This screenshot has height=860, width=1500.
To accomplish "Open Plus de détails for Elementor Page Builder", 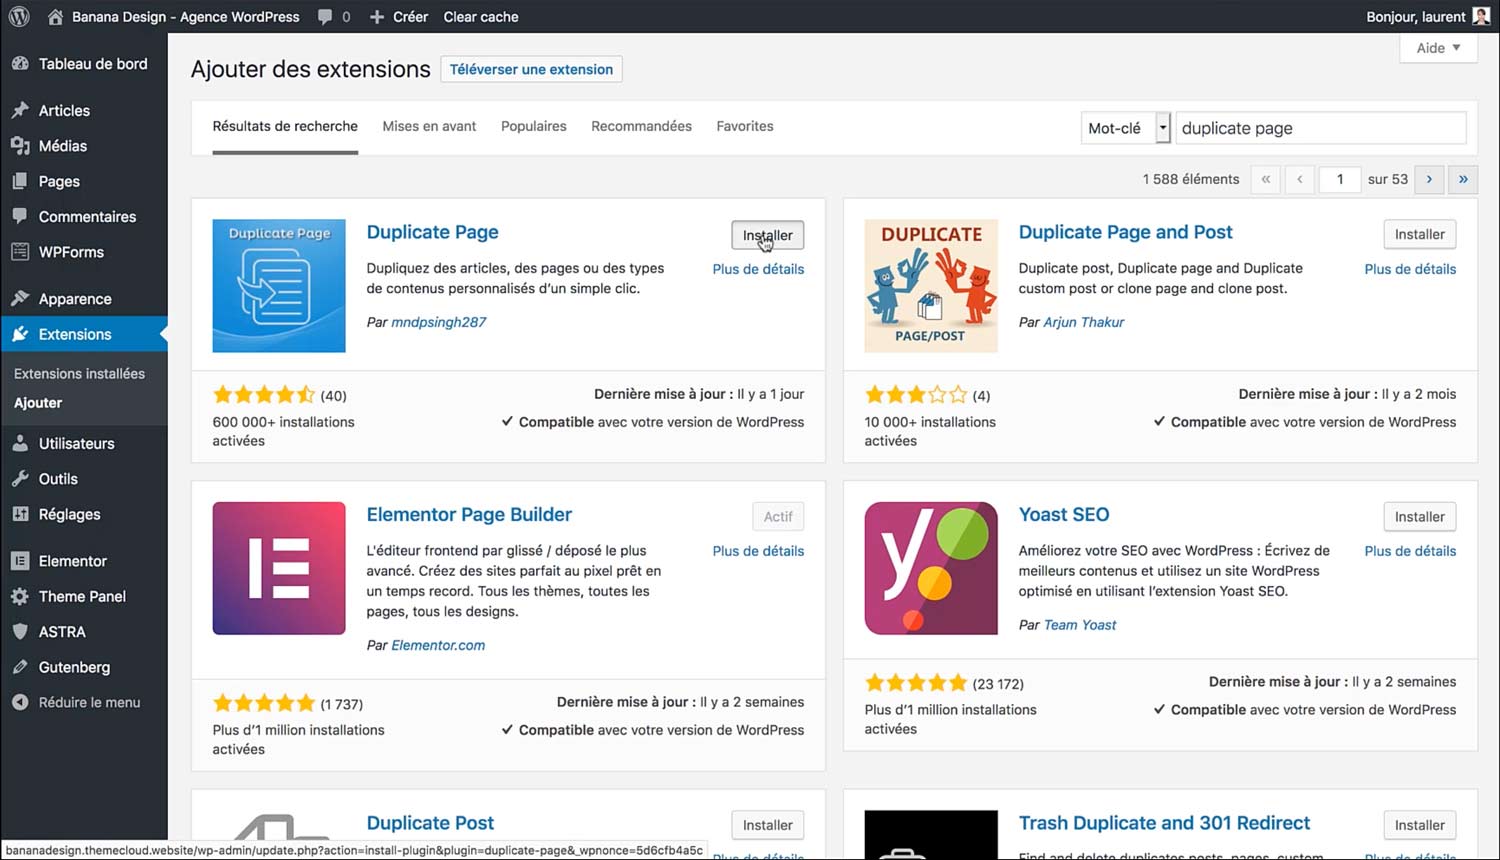I will coord(758,551).
